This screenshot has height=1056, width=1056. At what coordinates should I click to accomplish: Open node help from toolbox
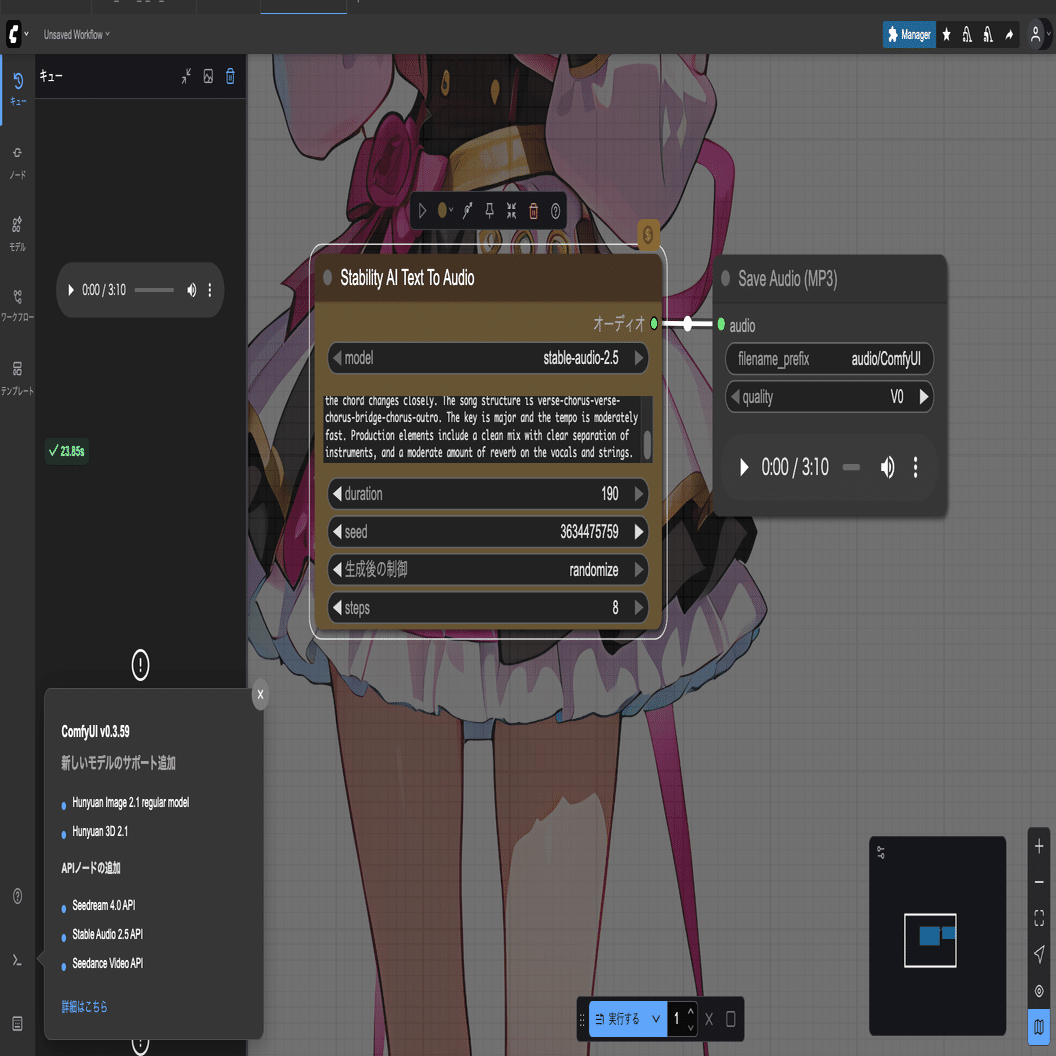(x=556, y=211)
